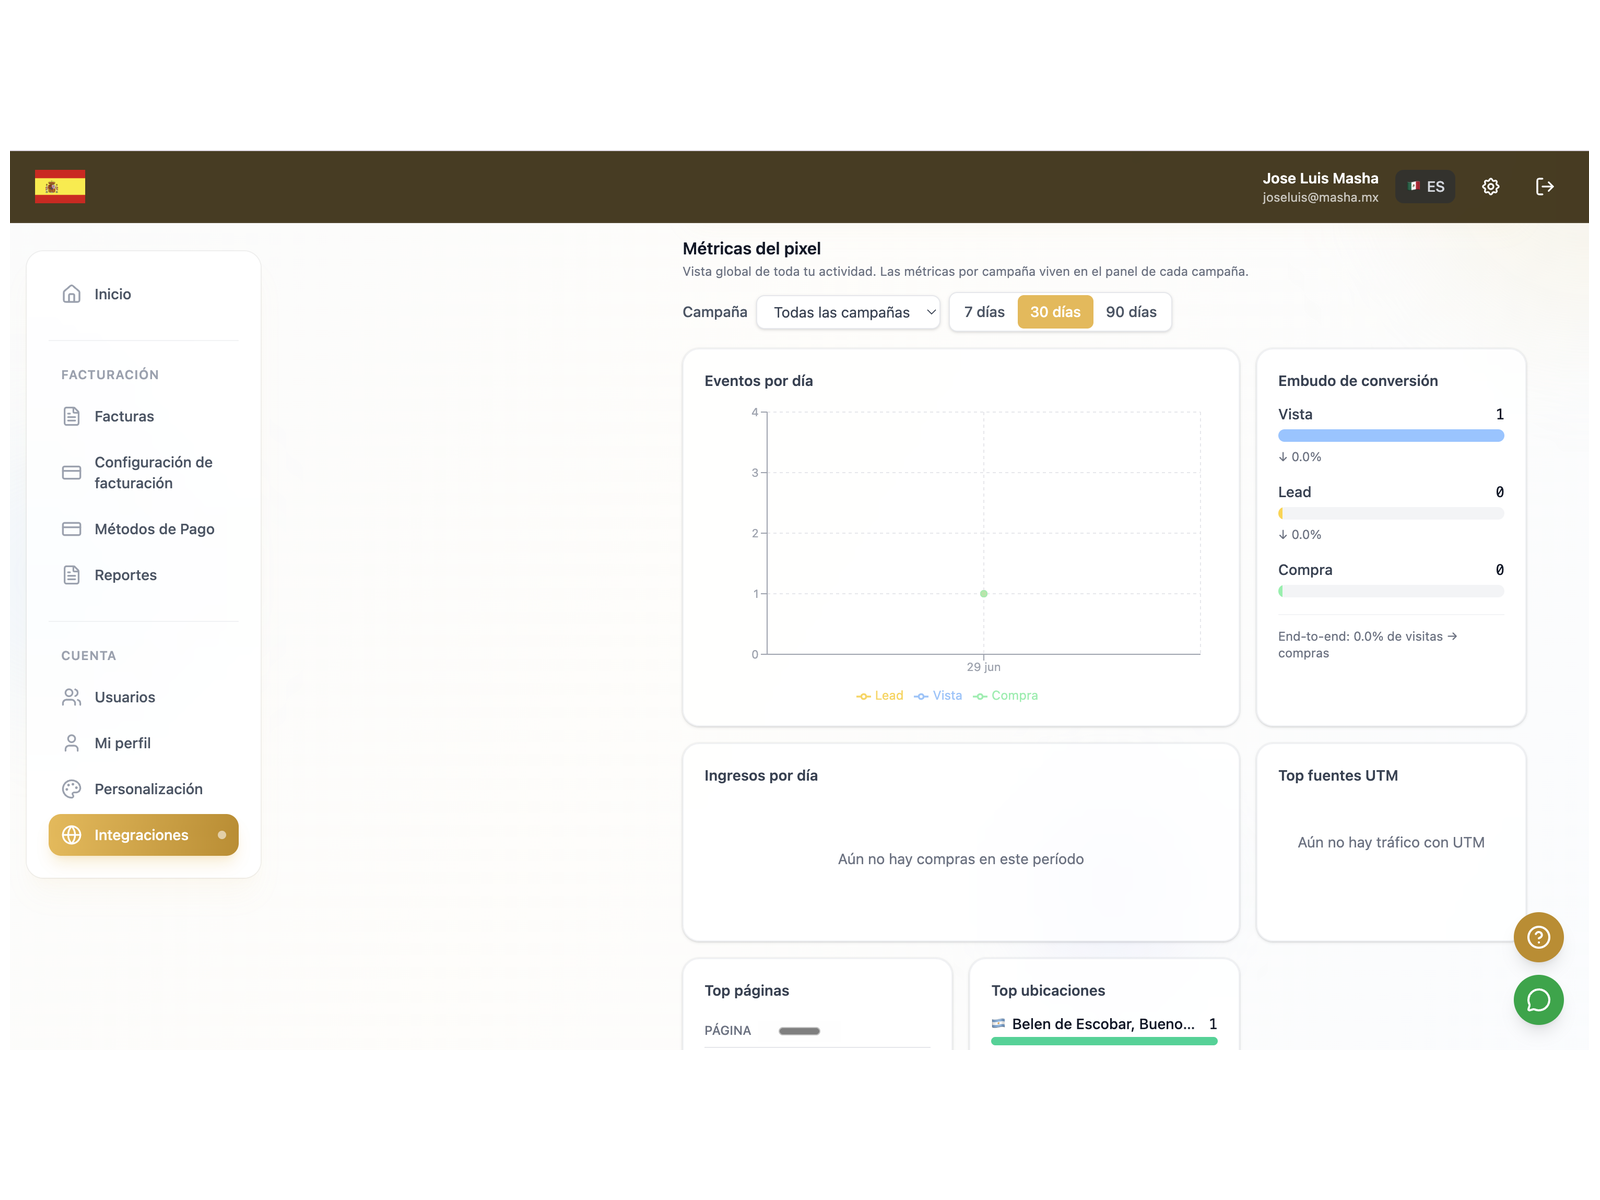
Task: Click the Mi perfil person icon
Action: 72,743
